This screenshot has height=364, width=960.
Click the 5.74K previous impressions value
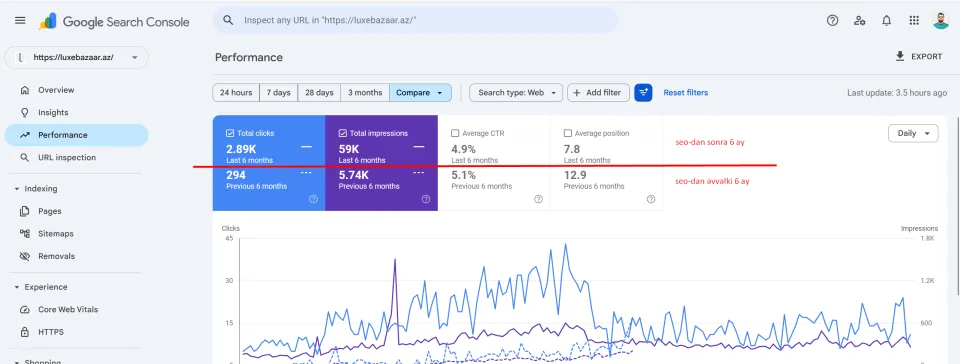pyautogui.click(x=354, y=176)
